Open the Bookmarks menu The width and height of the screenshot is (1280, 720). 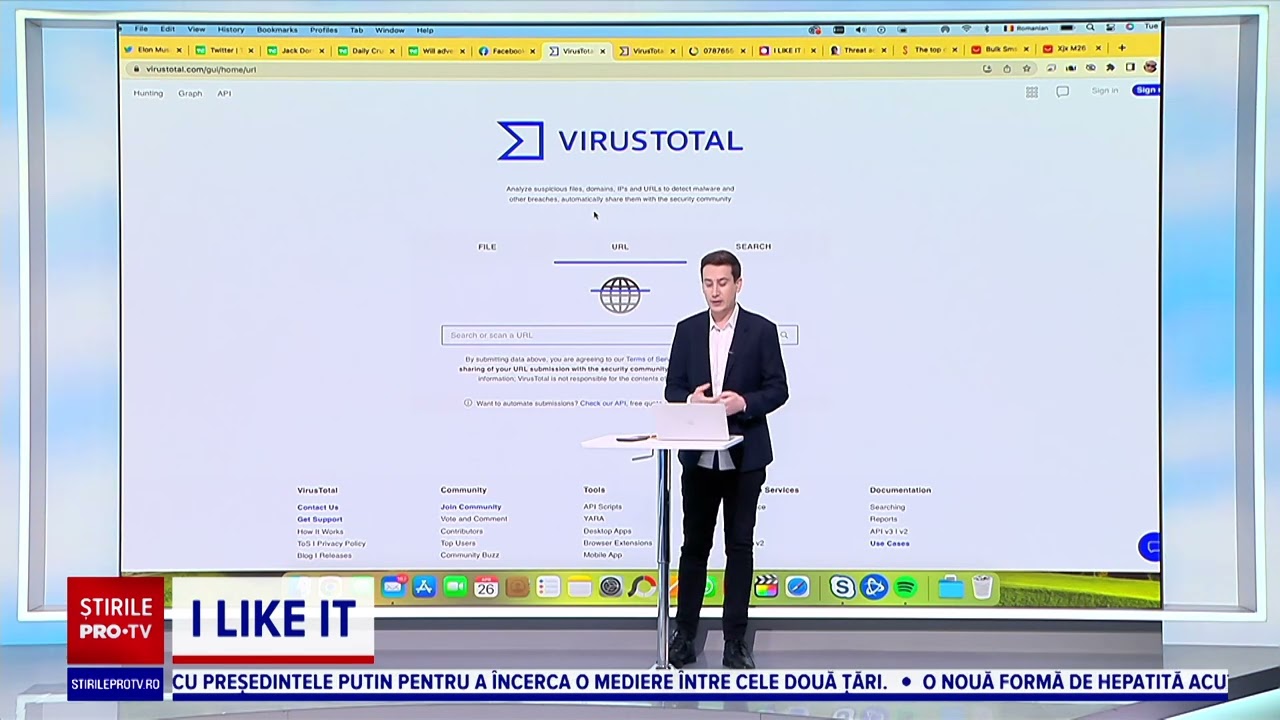277,30
